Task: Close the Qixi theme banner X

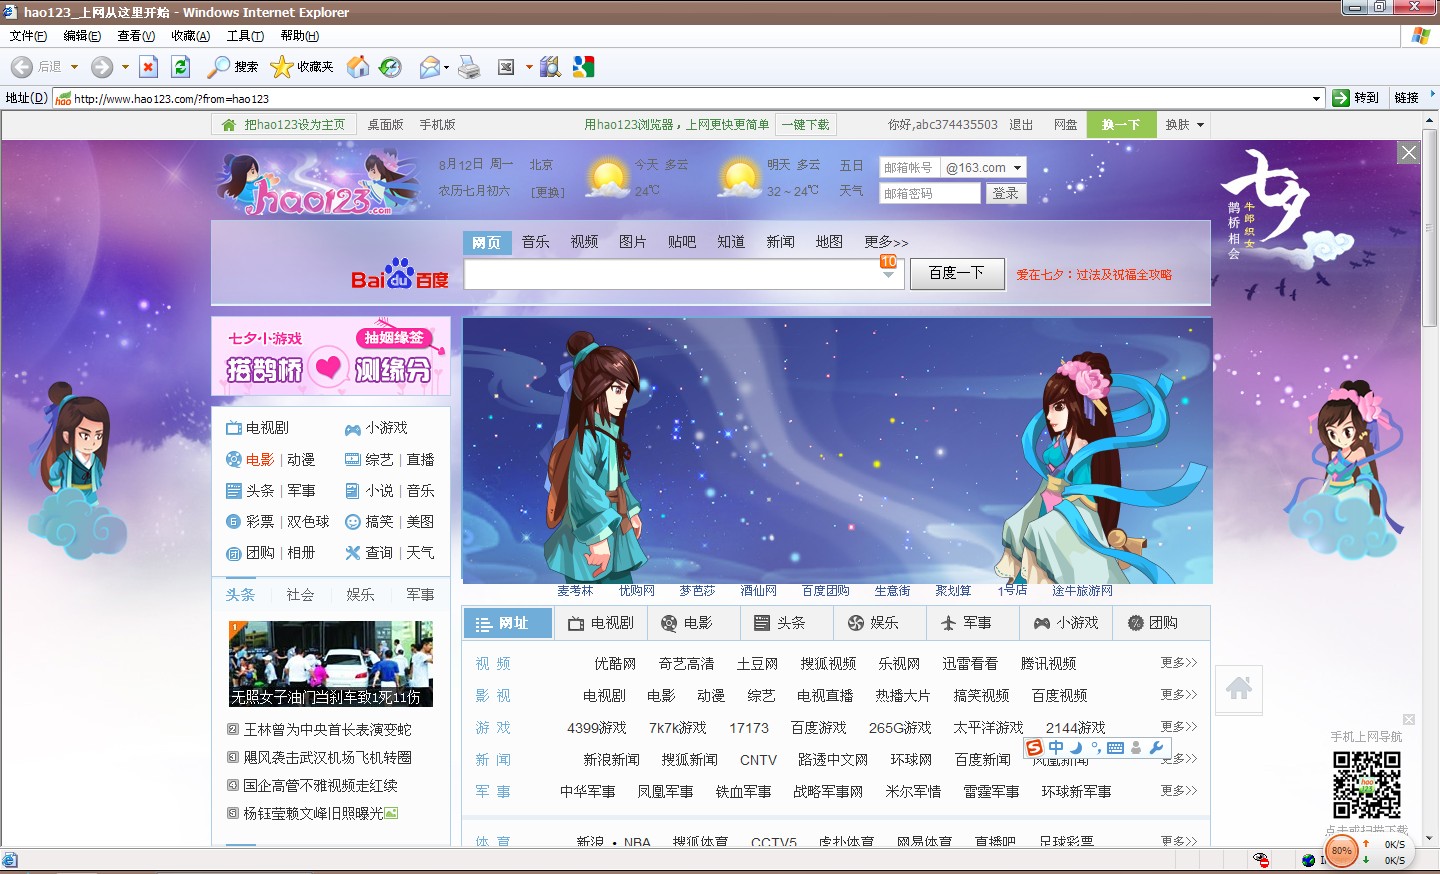Action: click(x=1409, y=152)
